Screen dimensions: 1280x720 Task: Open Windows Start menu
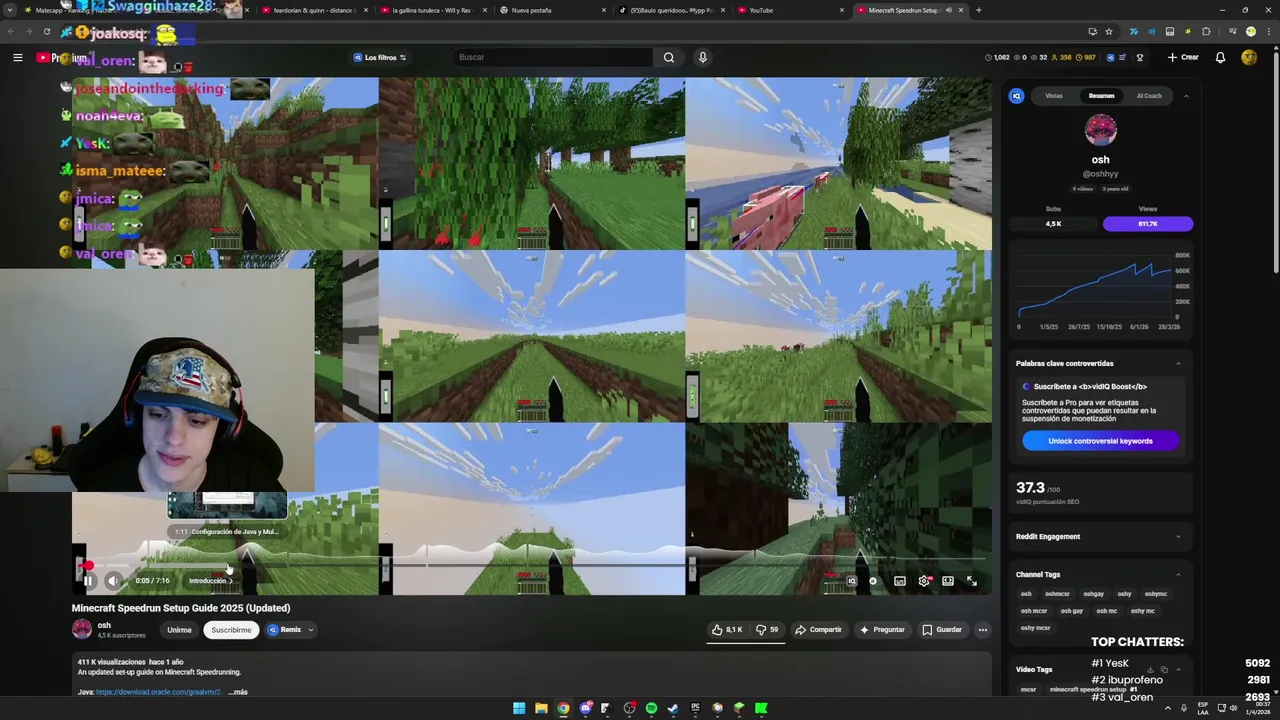(519, 708)
